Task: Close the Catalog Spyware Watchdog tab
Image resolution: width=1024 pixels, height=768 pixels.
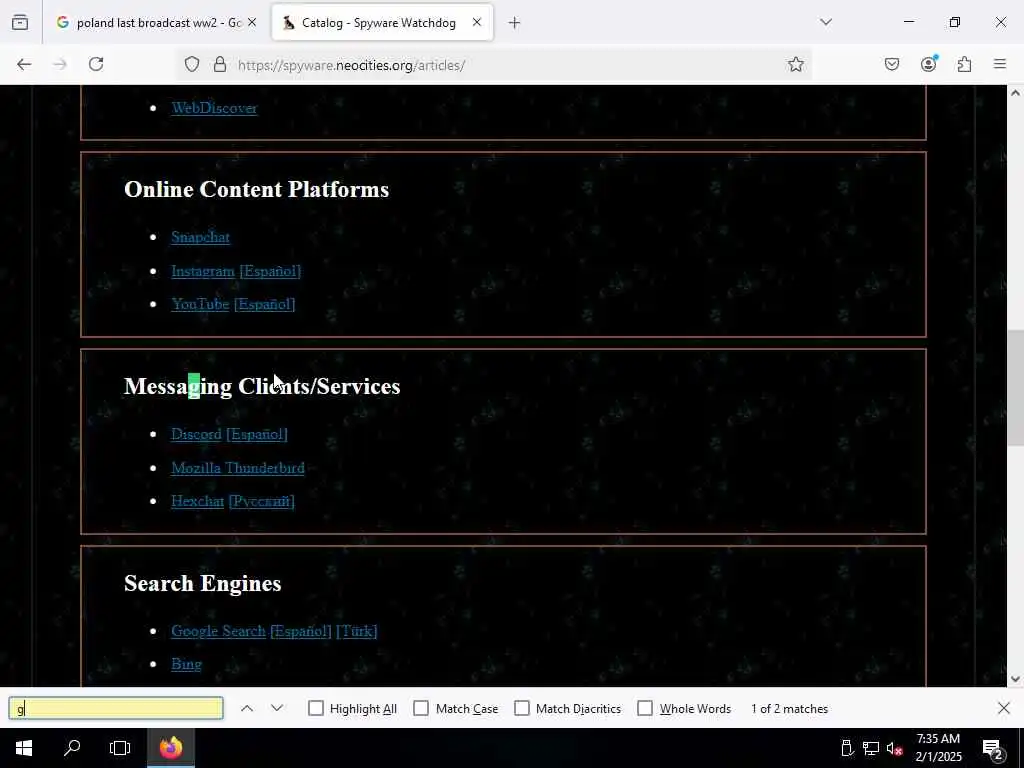Action: click(477, 23)
